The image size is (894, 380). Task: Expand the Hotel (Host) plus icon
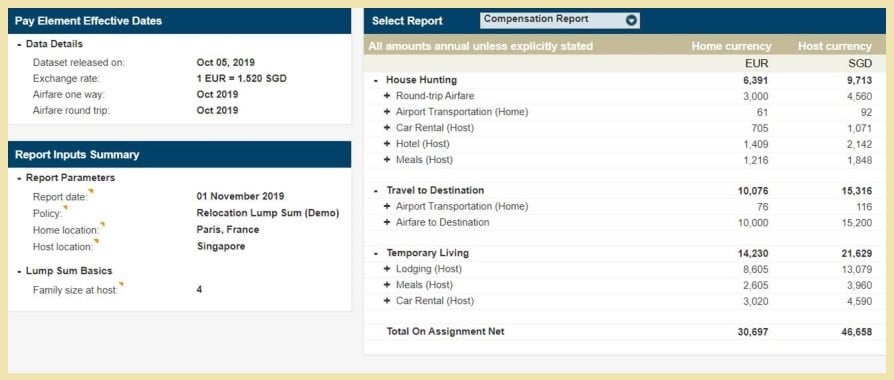pyautogui.click(x=387, y=144)
